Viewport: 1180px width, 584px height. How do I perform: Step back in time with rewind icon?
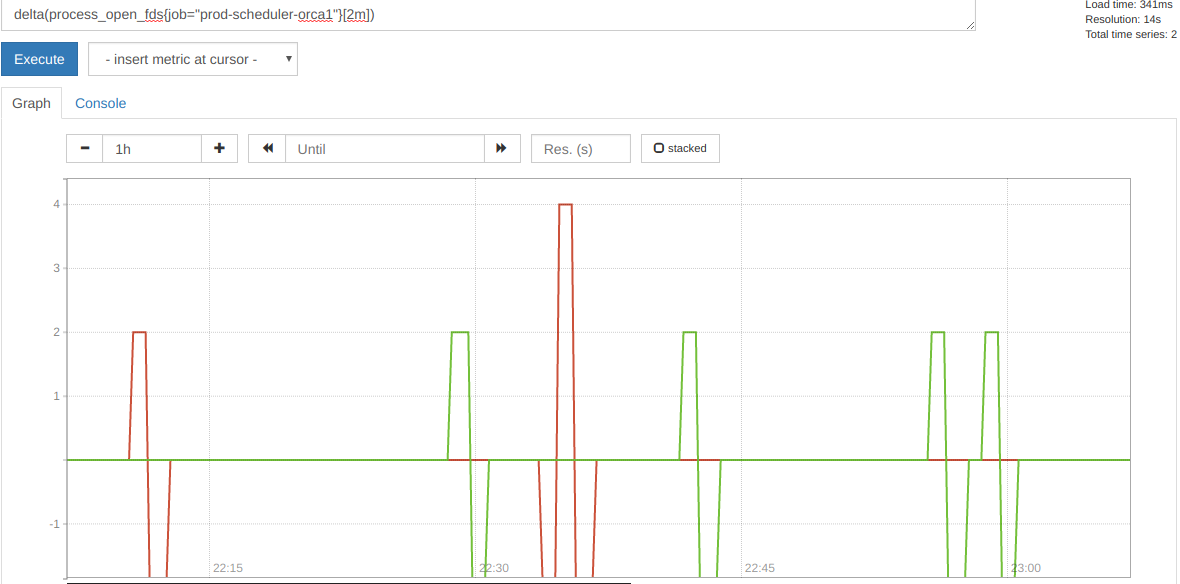267,148
